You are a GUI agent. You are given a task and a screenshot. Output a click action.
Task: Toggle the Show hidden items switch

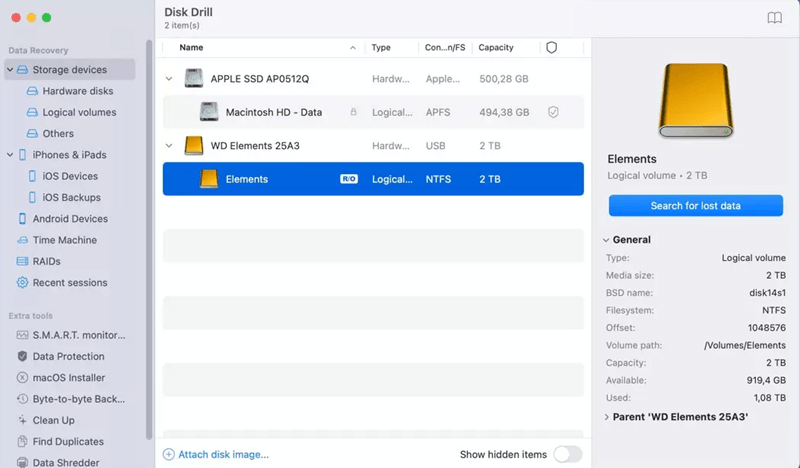[568, 454]
